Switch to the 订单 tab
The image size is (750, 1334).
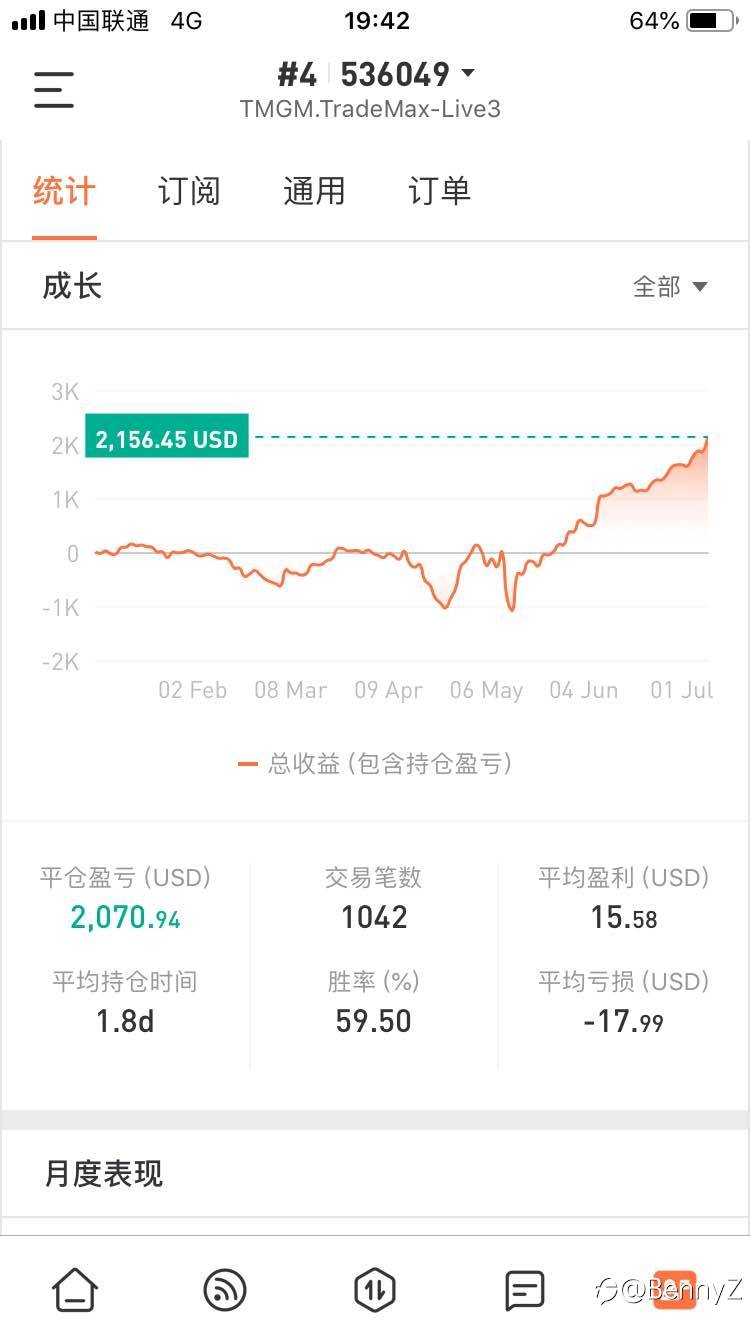439,191
